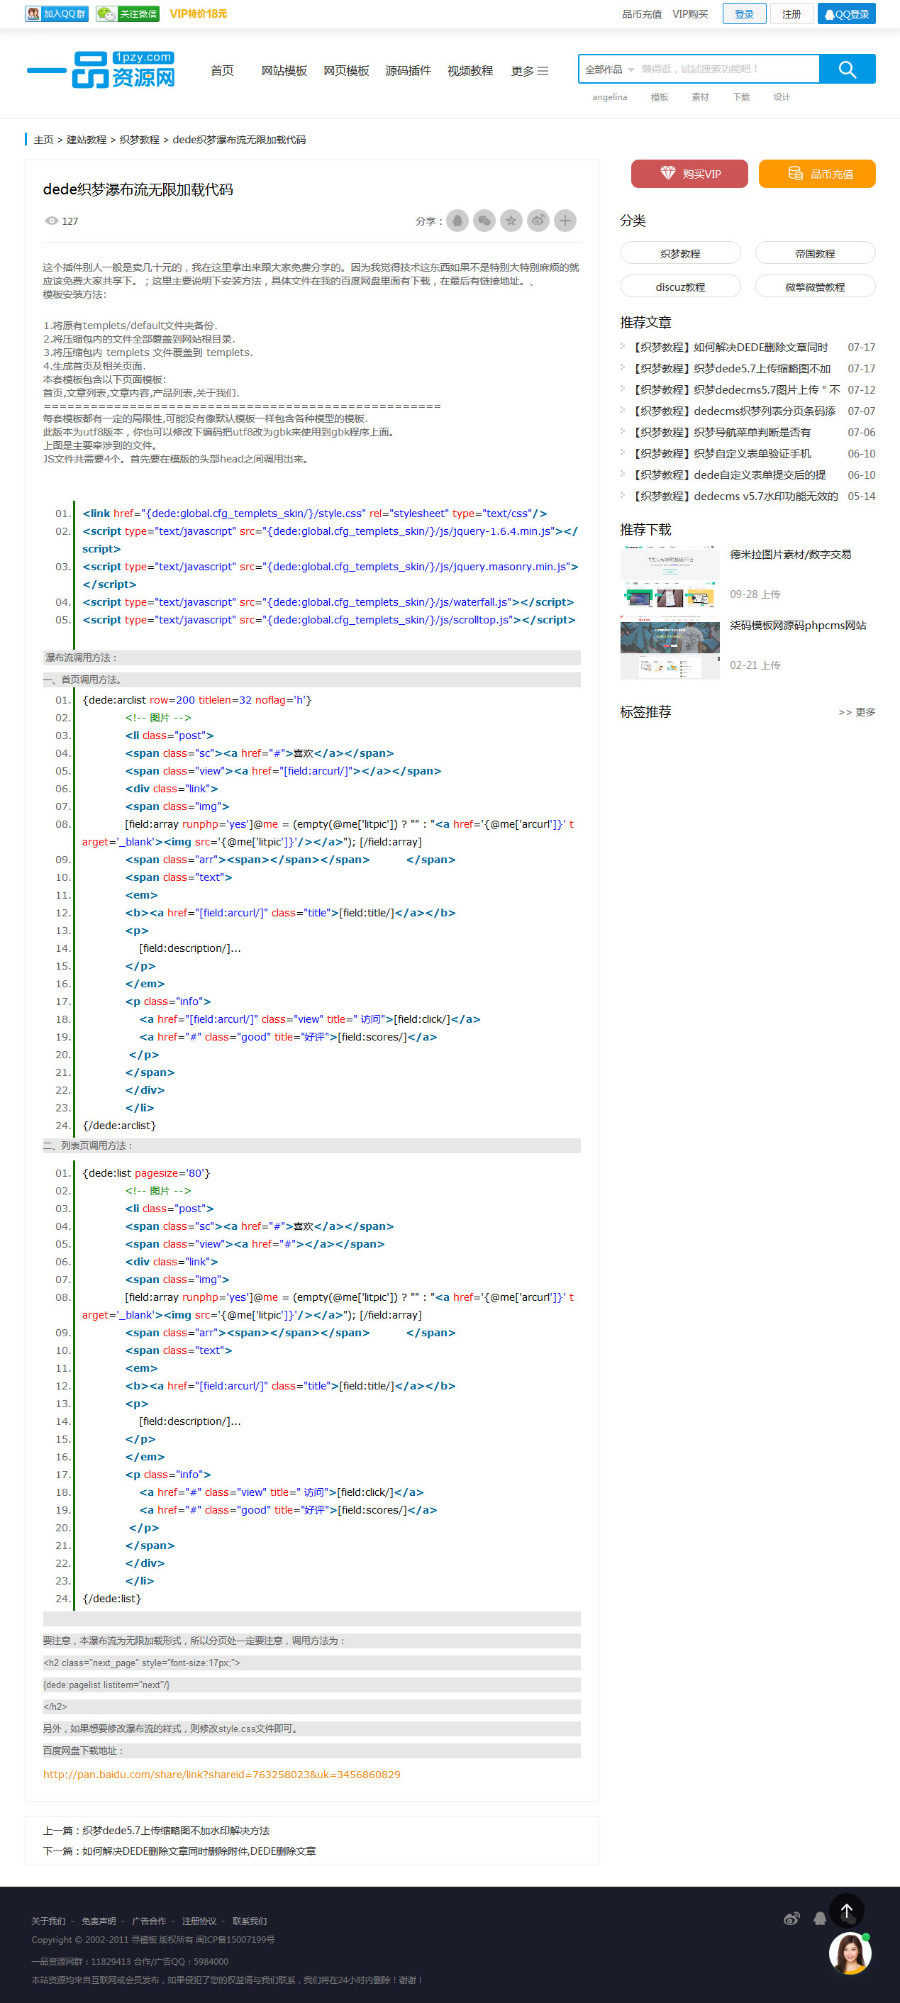Click the red 购买VIP button
The image size is (900, 2003).
pos(691,173)
